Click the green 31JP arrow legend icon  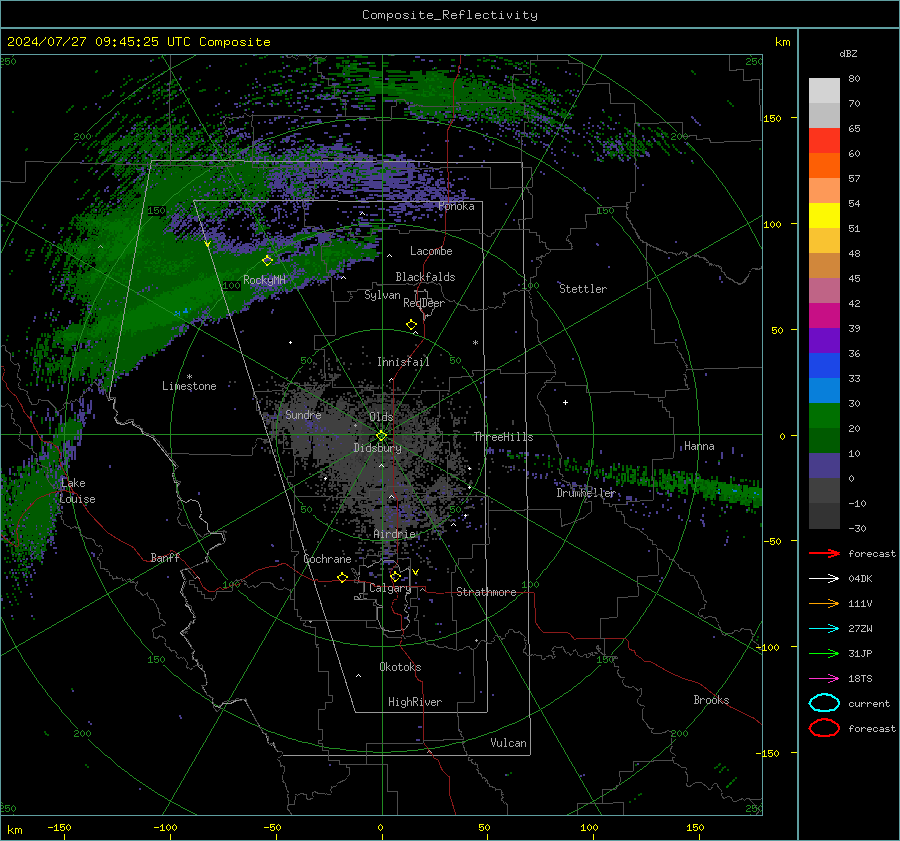824,653
